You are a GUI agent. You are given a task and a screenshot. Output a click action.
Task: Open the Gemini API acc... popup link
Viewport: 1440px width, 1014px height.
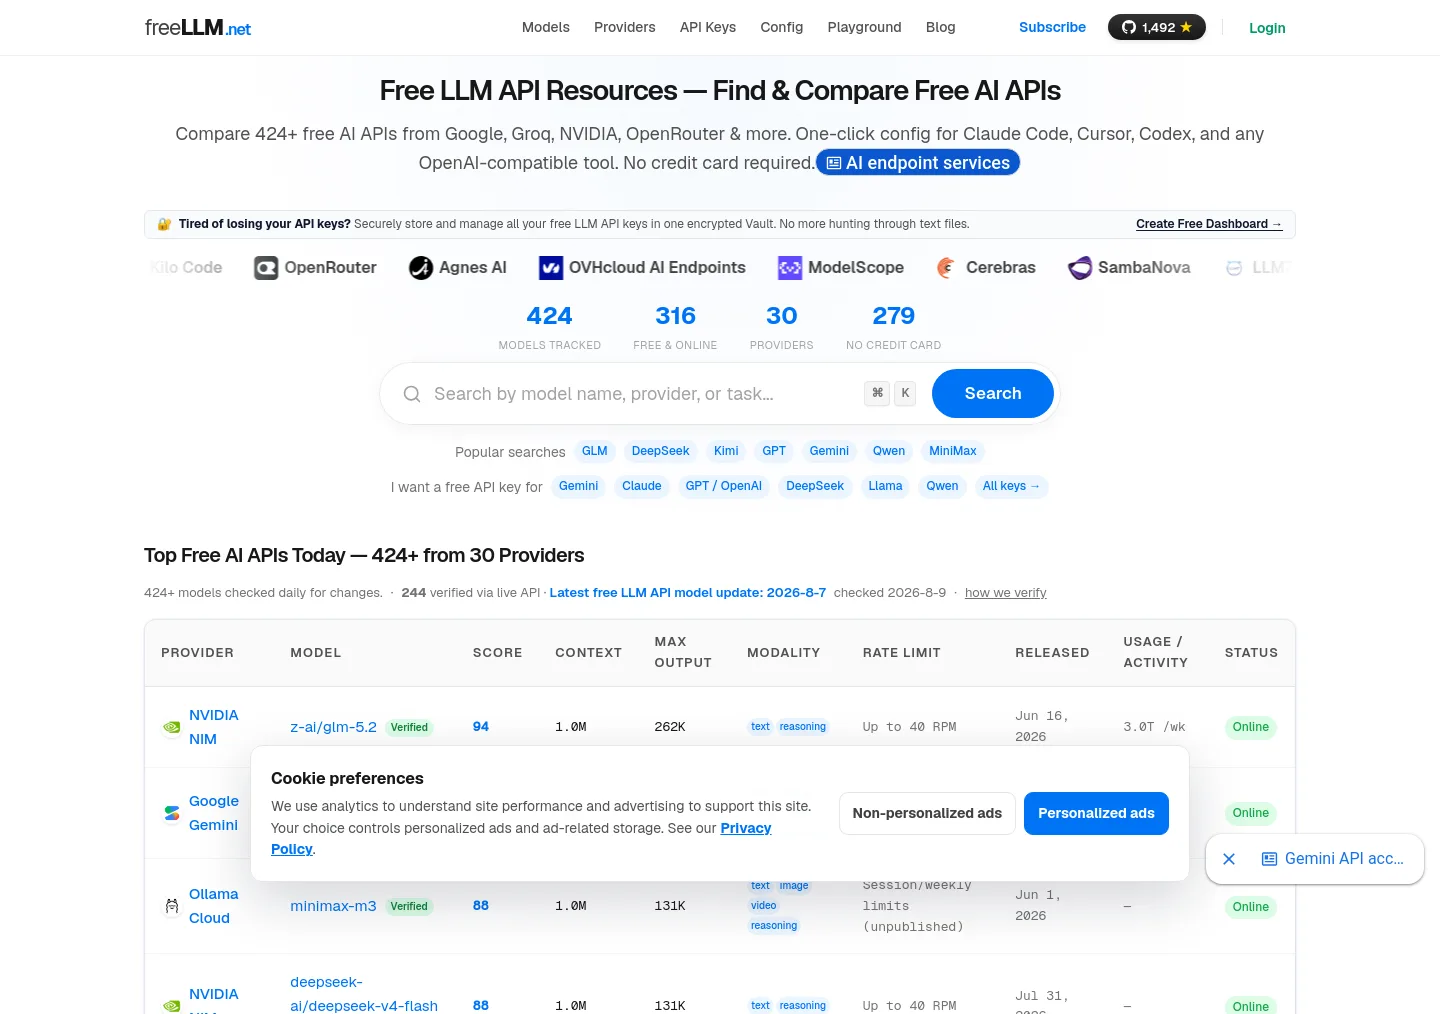point(1333,859)
